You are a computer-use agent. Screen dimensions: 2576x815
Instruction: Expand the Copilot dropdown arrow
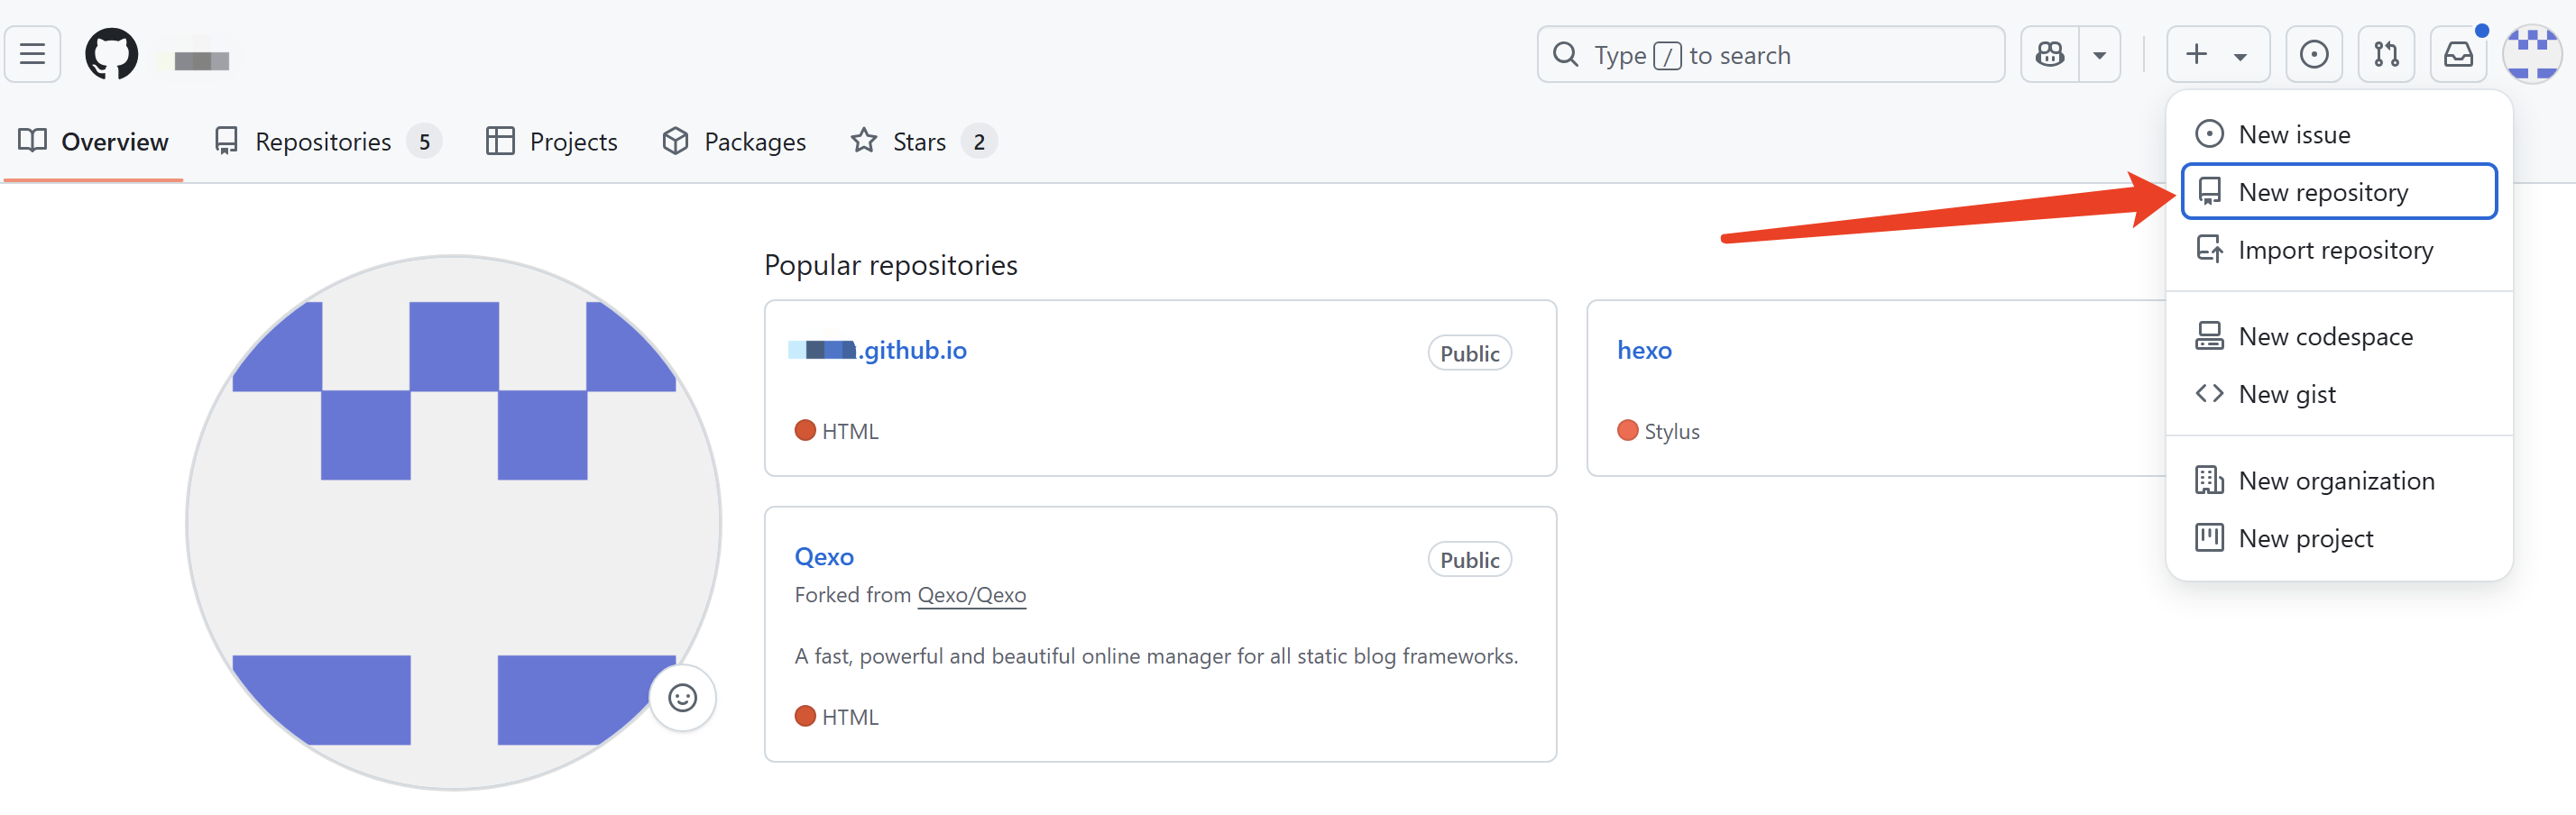(2100, 55)
